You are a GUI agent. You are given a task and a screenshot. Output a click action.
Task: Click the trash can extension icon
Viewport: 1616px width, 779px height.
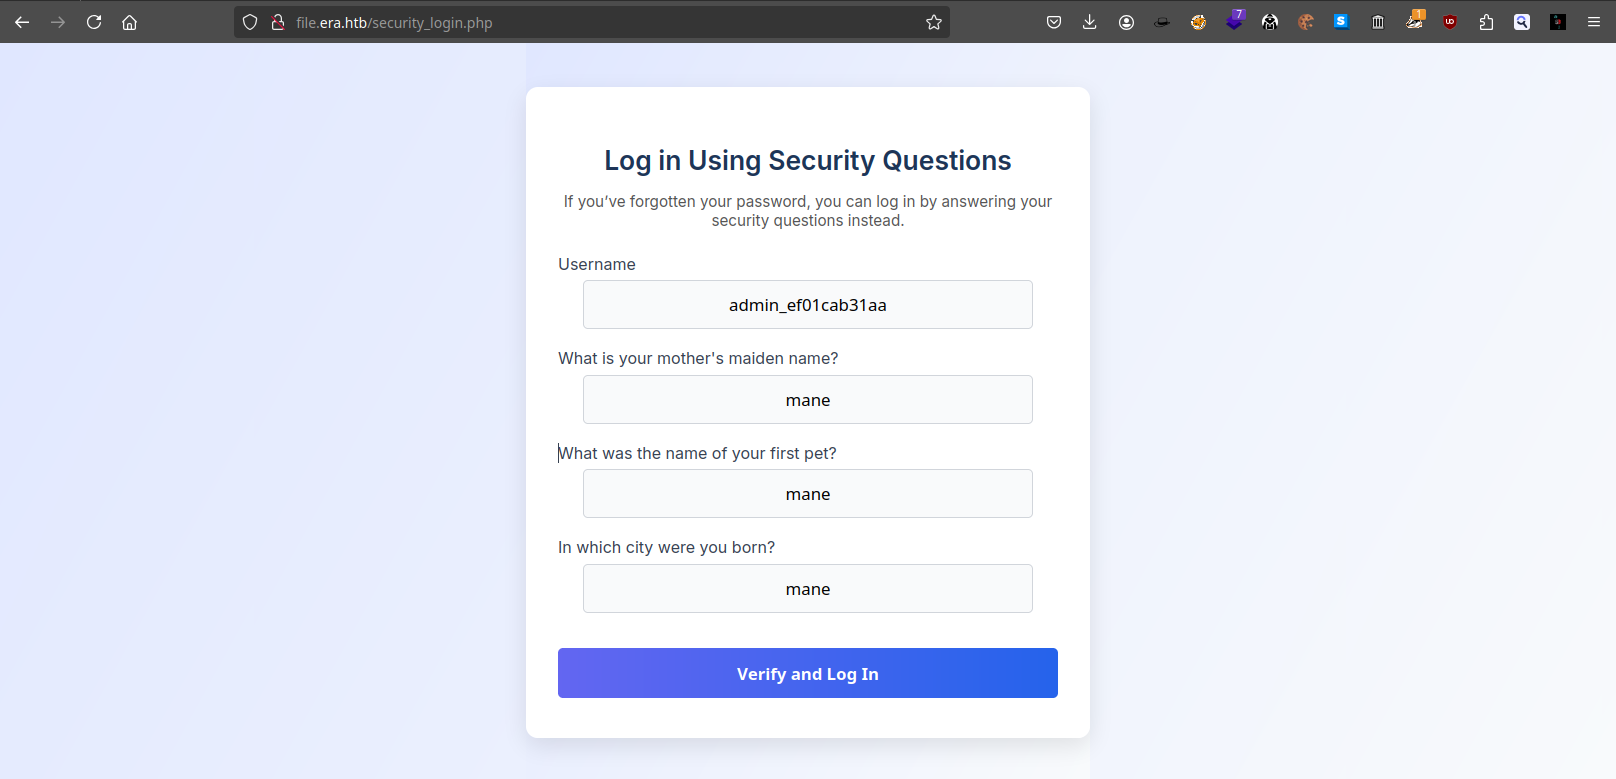1378,22
